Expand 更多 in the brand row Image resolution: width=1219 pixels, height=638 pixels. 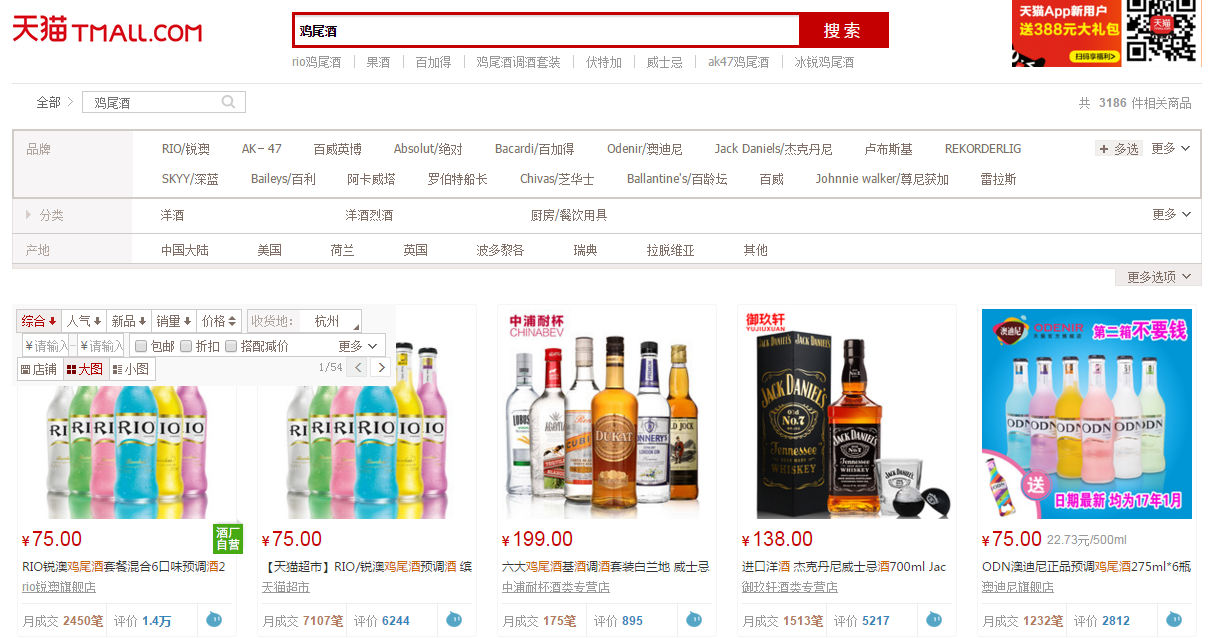pos(1170,149)
